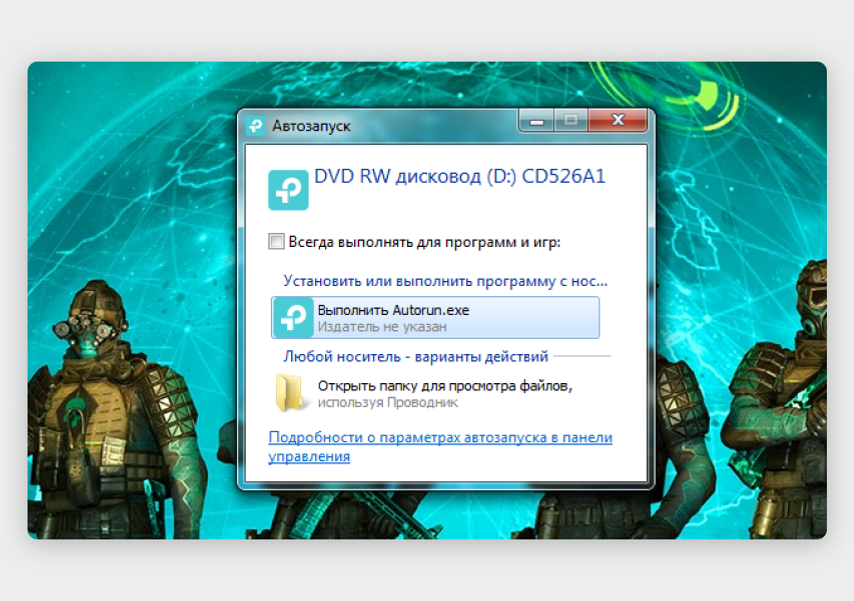Click the disabled maximize button
The height and width of the screenshot is (601, 854).
(x=571, y=120)
